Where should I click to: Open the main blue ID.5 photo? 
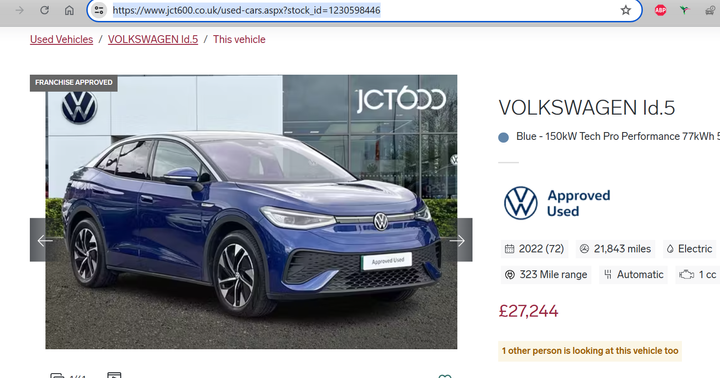tap(251, 212)
